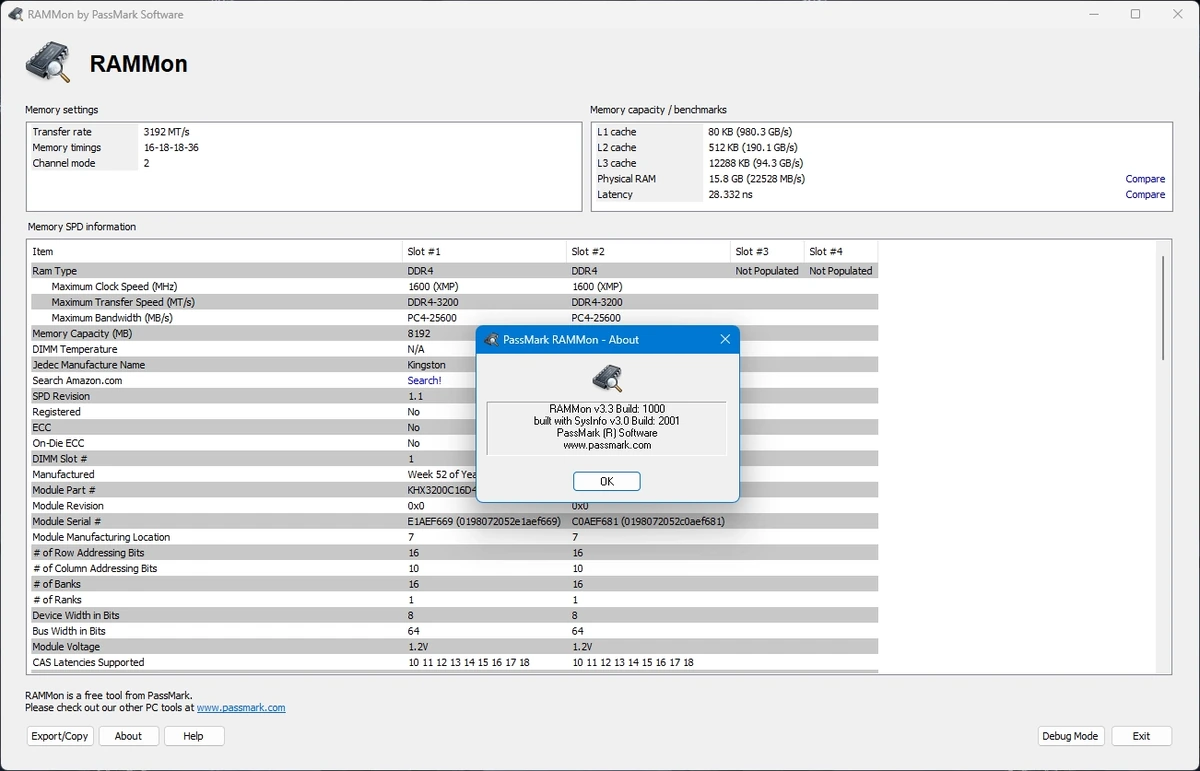Click Slot #1 serial E1AEF669 cell

point(484,521)
